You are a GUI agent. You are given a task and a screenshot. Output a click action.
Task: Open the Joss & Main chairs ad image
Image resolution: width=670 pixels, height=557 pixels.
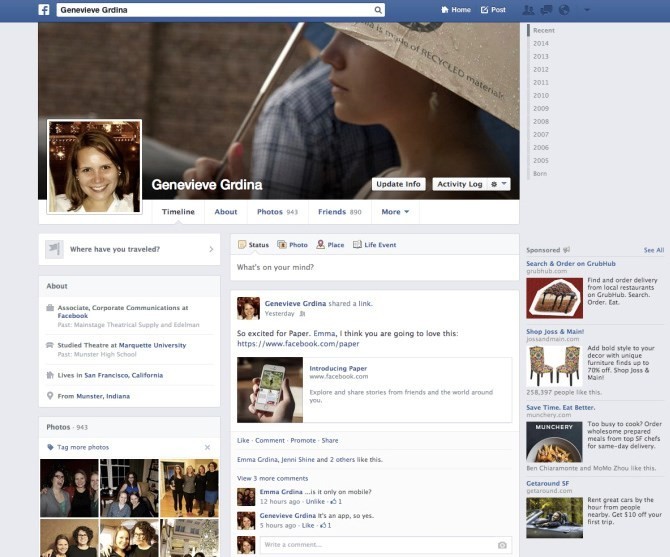point(555,366)
